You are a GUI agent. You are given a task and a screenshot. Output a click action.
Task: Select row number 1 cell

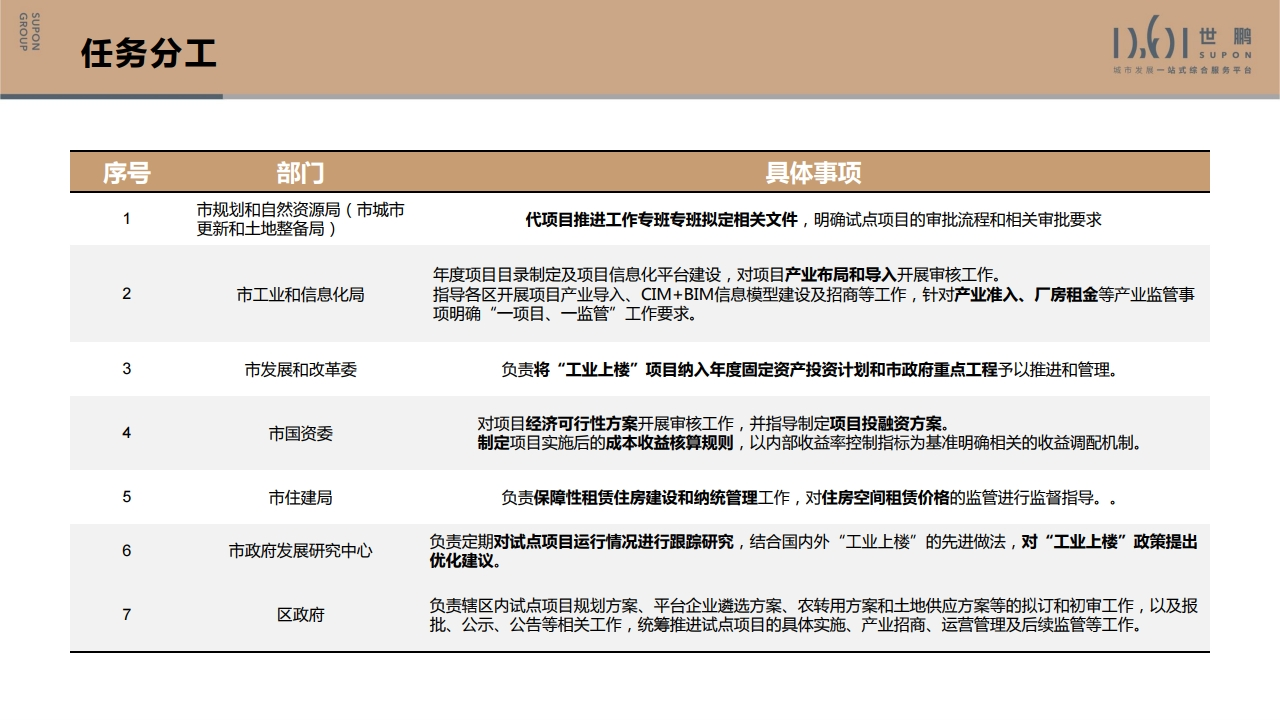[x=127, y=219]
